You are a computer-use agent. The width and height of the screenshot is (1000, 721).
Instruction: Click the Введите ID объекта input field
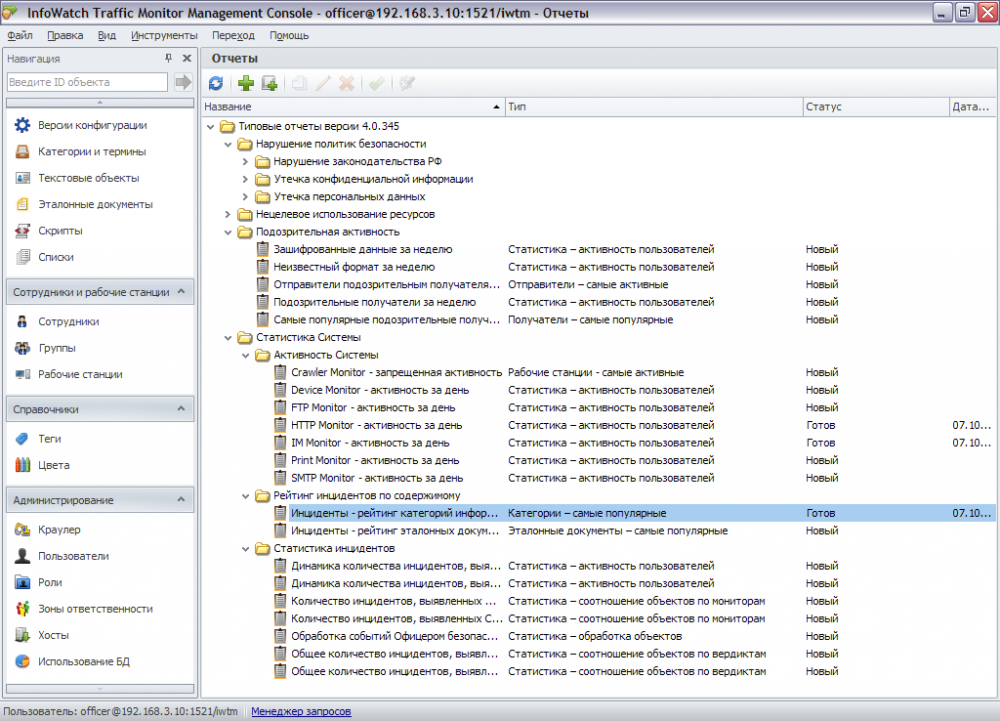[87, 82]
